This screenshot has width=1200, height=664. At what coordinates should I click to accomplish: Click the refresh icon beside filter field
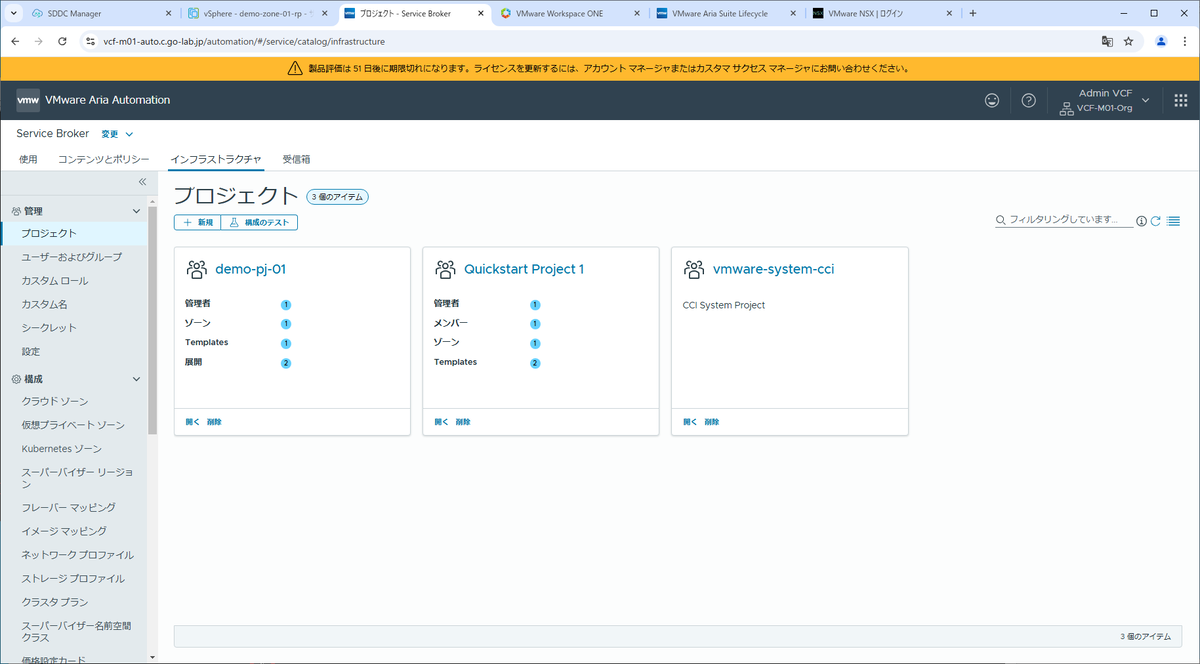click(x=1156, y=221)
